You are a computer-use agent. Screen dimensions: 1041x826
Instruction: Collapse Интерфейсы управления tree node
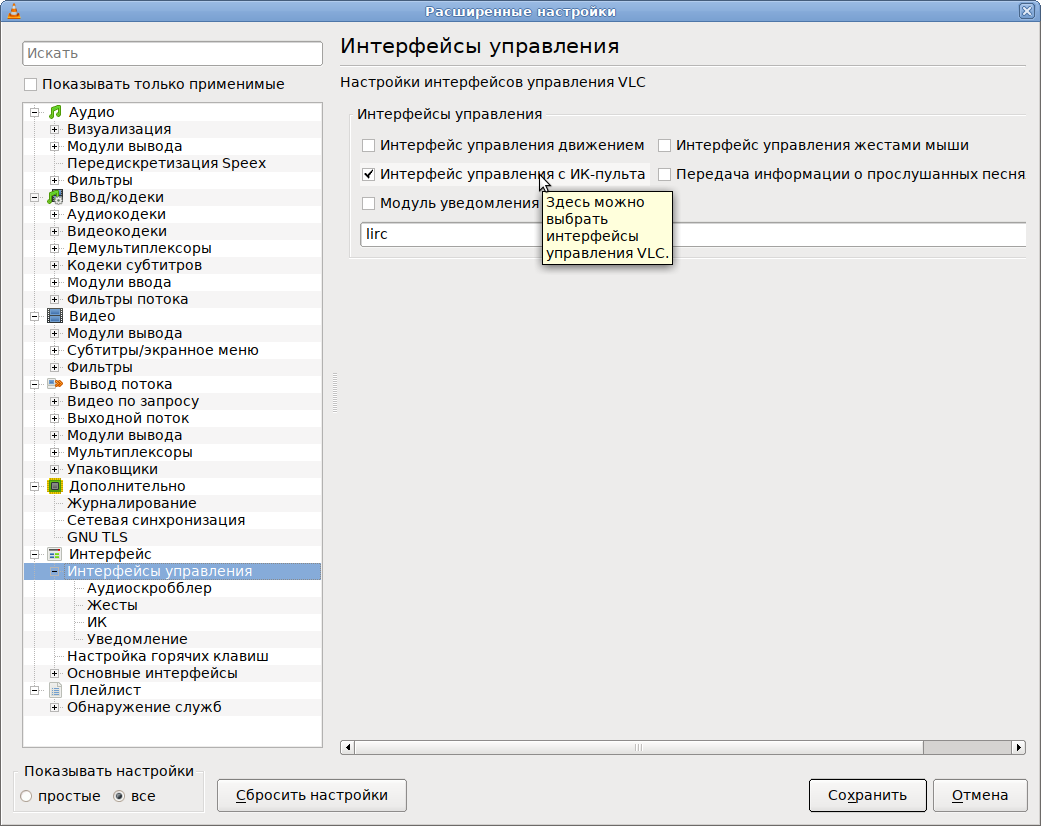tap(54, 571)
